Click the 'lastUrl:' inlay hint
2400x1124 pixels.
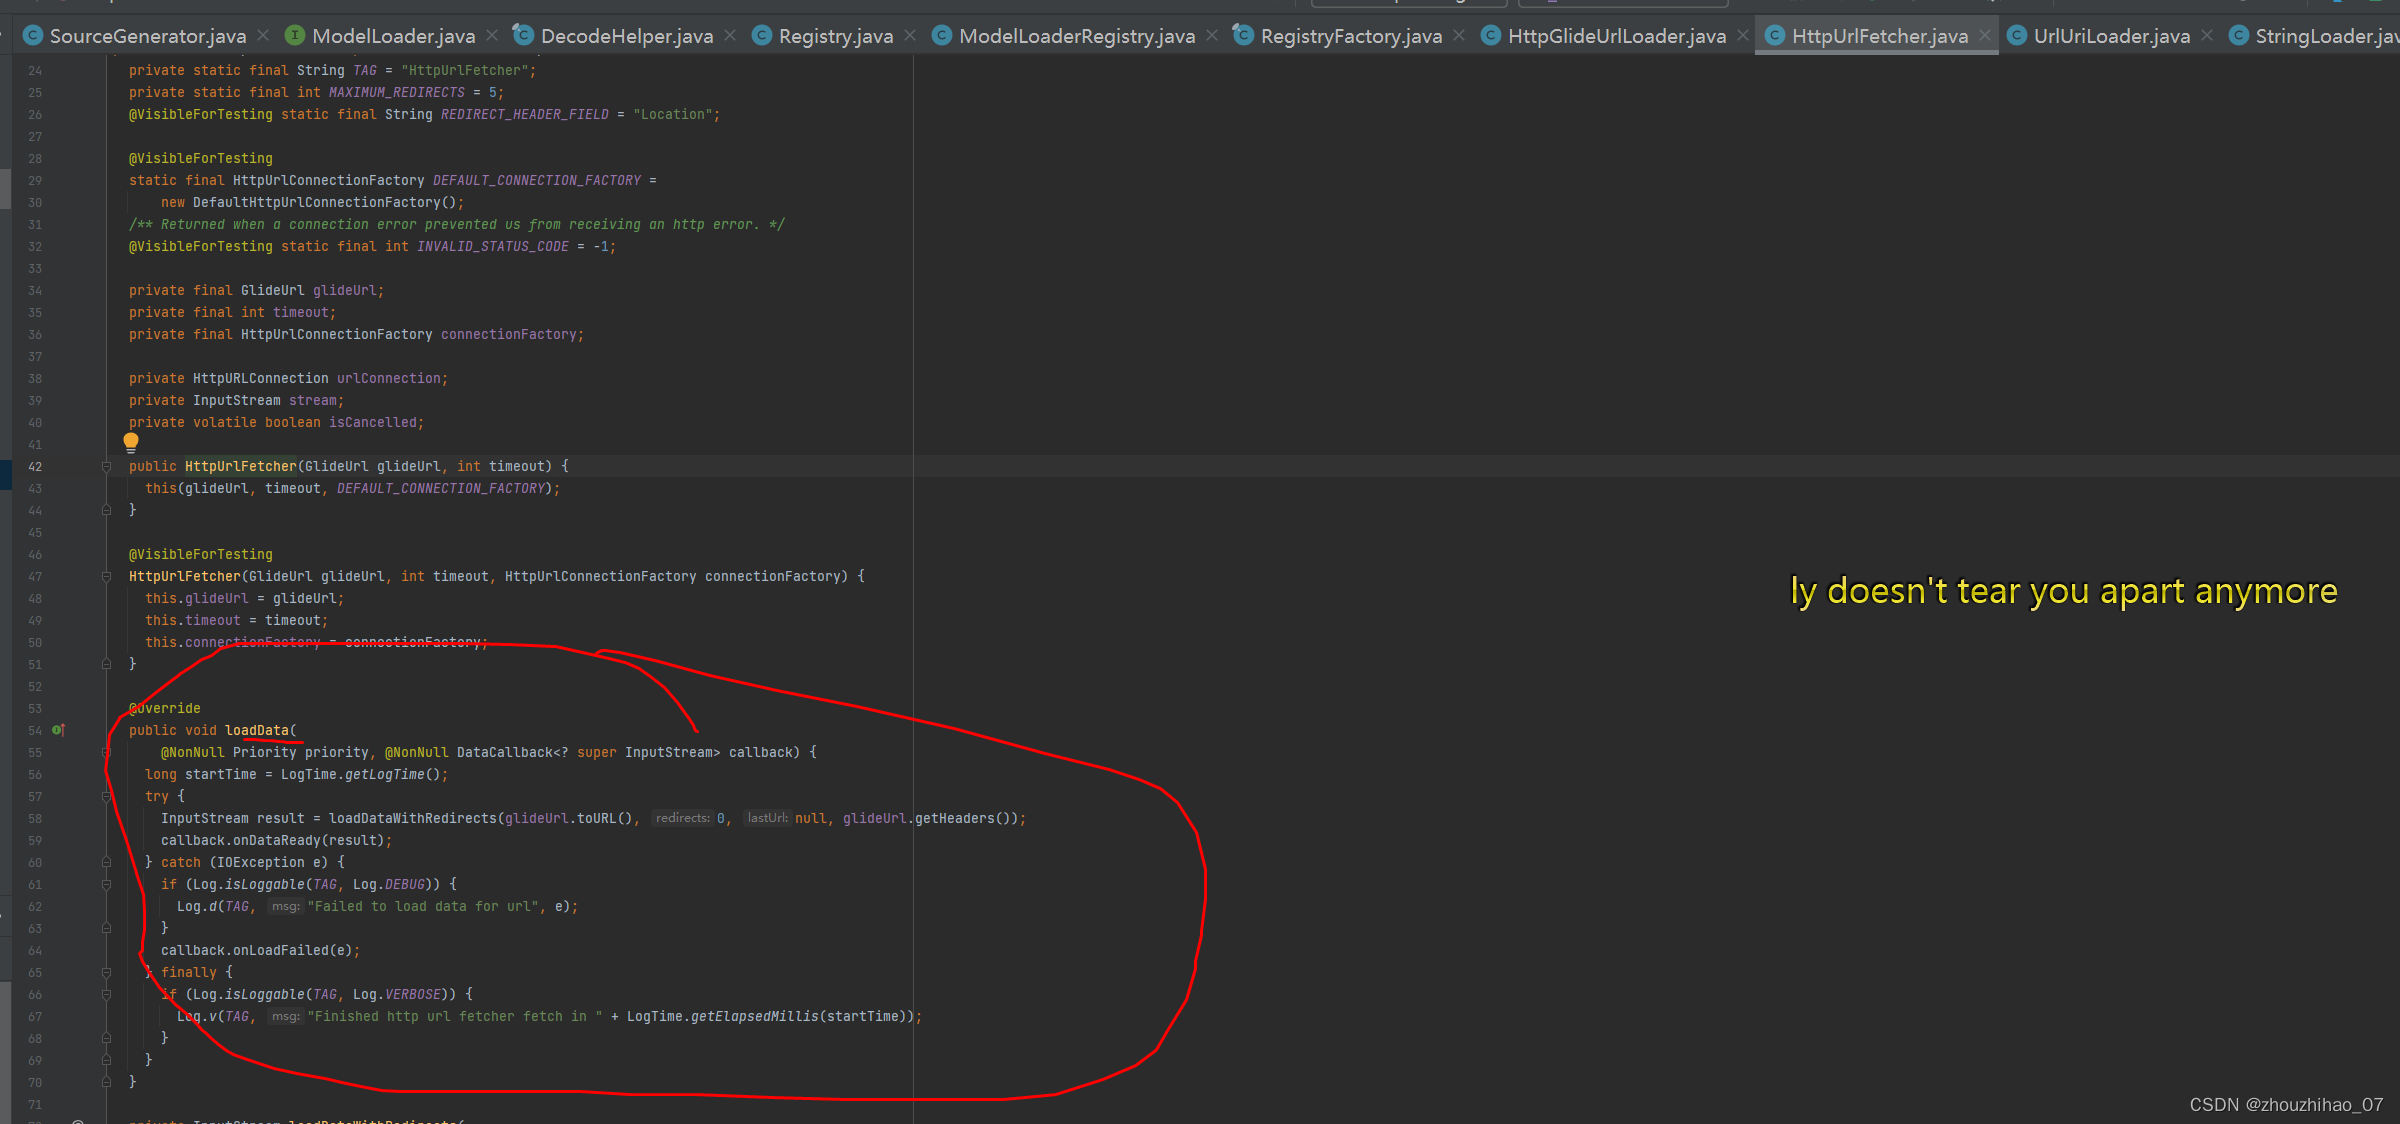[x=768, y=818]
